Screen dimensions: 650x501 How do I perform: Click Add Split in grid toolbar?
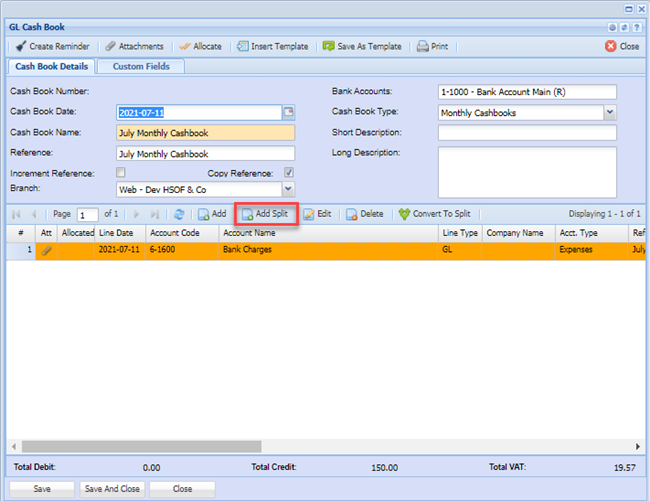coord(265,214)
